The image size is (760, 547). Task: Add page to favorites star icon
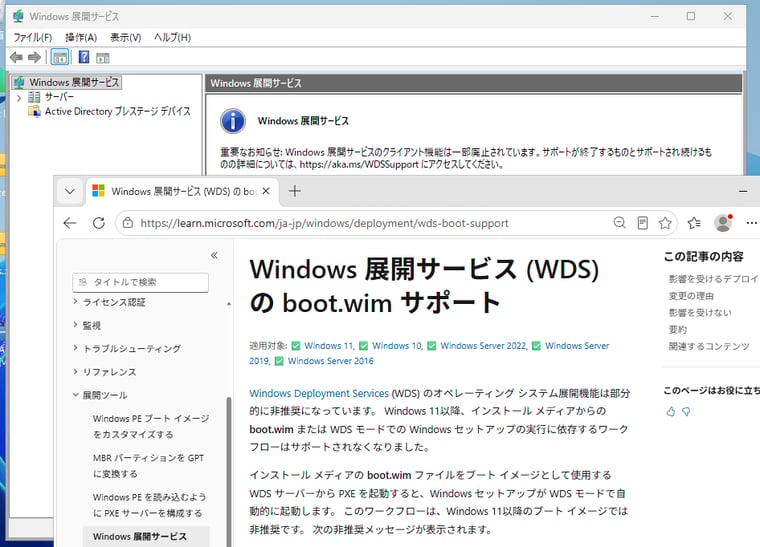[665, 223]
